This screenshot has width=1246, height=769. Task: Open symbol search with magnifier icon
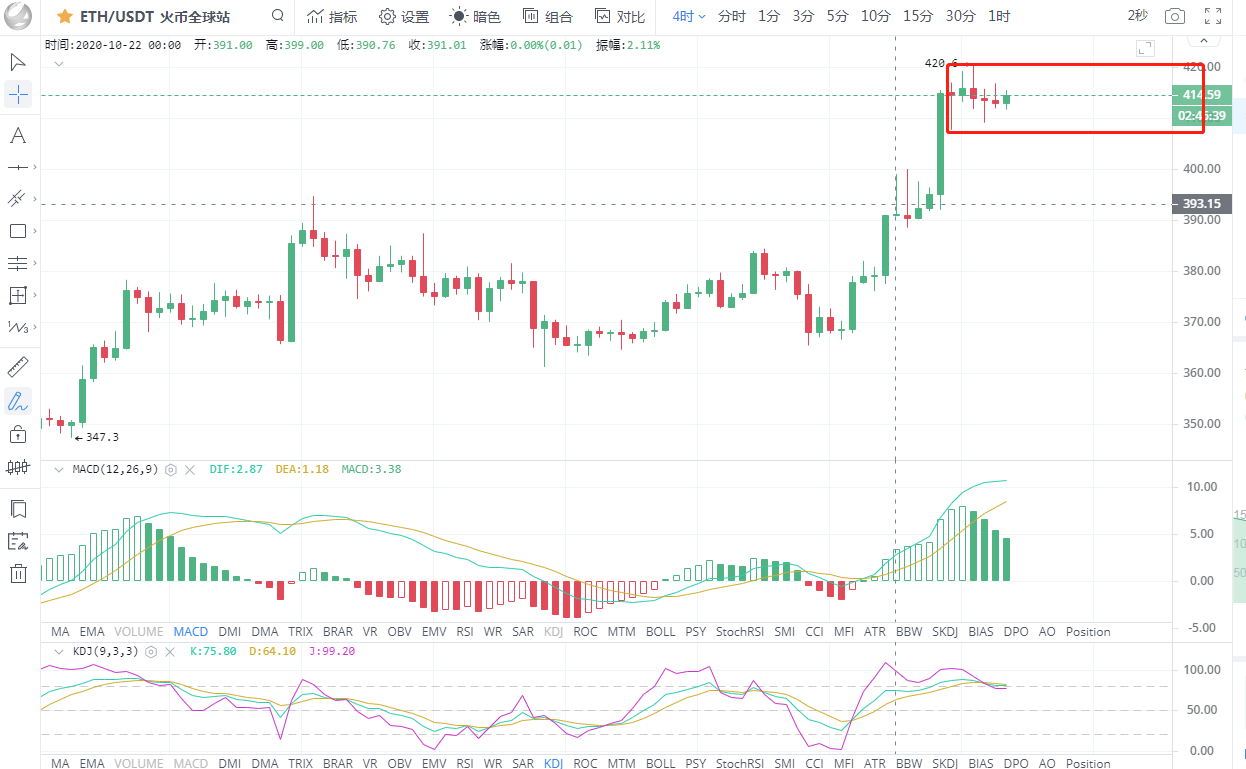pyautogui.click(x=278, y=16)
